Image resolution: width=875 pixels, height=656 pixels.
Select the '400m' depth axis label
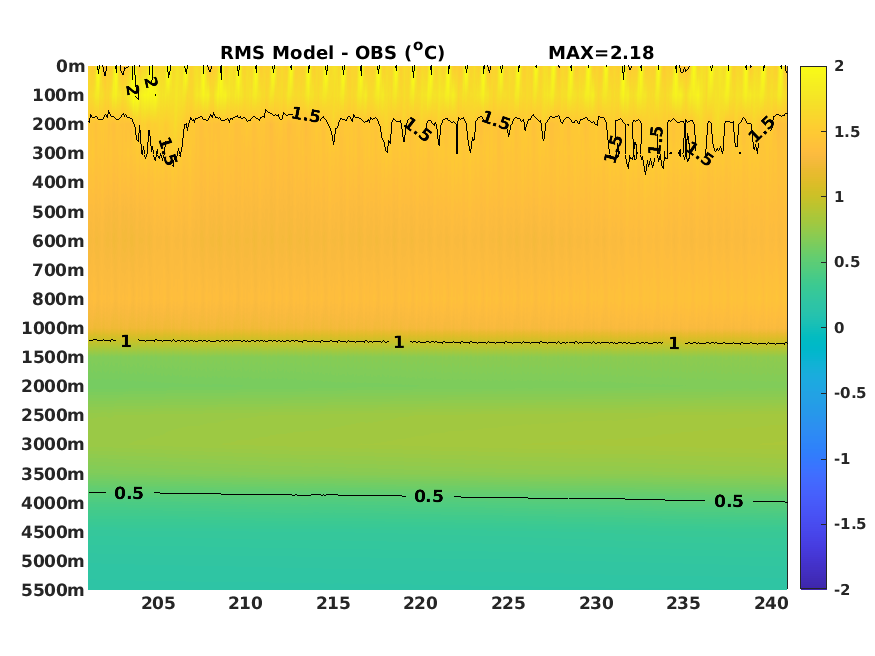pyautogui.click(x=58, y=182)
